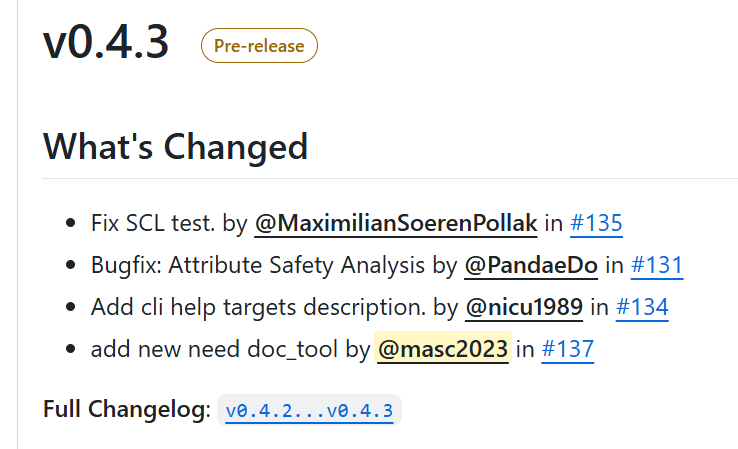This screenshot has width=738, height=449.
Task: Open pull request #135
Action: [x=596, y=223]
